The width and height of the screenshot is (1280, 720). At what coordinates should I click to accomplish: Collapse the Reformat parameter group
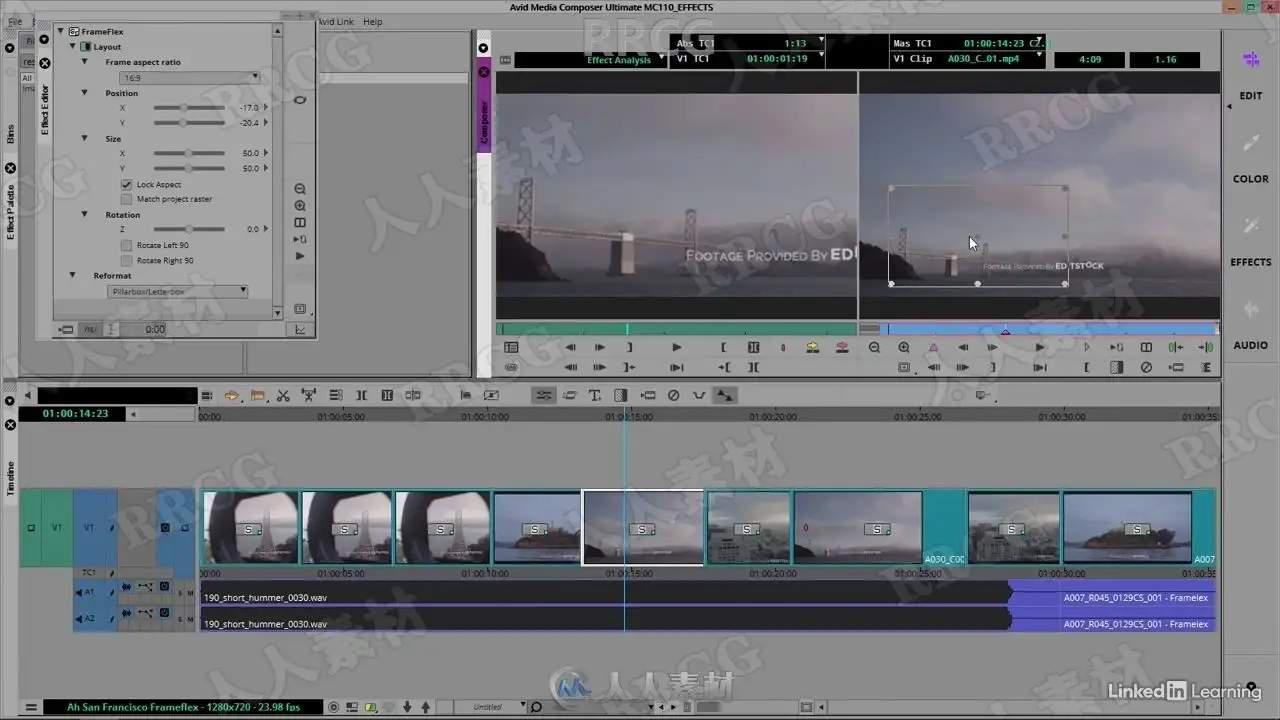73,276
